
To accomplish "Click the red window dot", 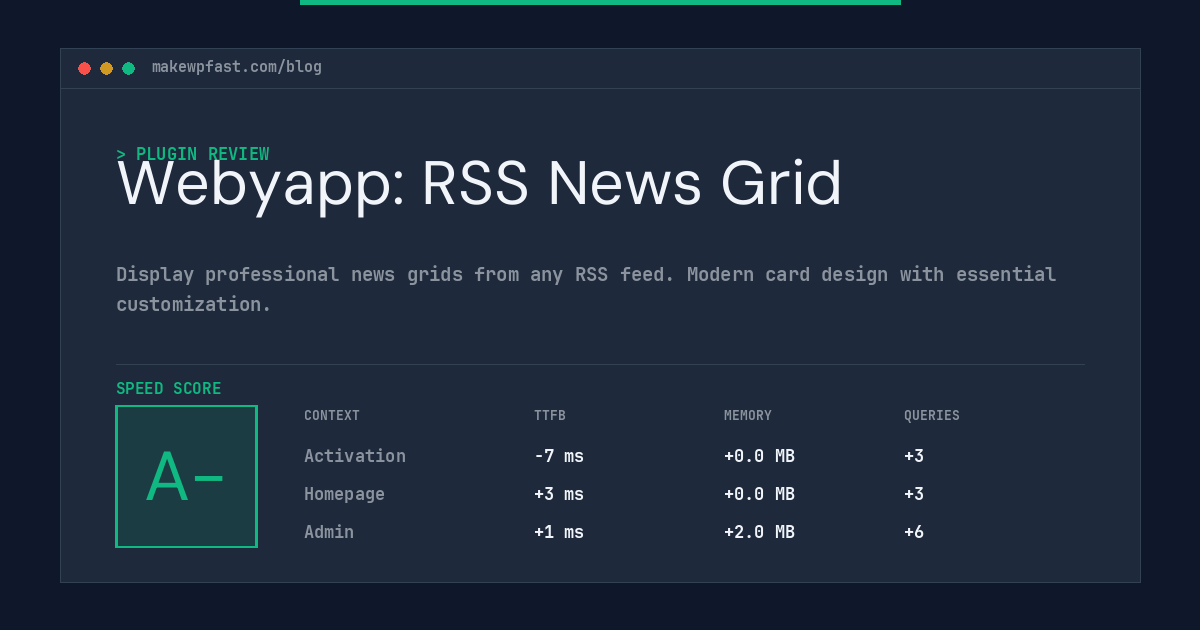I will (84, 68).
